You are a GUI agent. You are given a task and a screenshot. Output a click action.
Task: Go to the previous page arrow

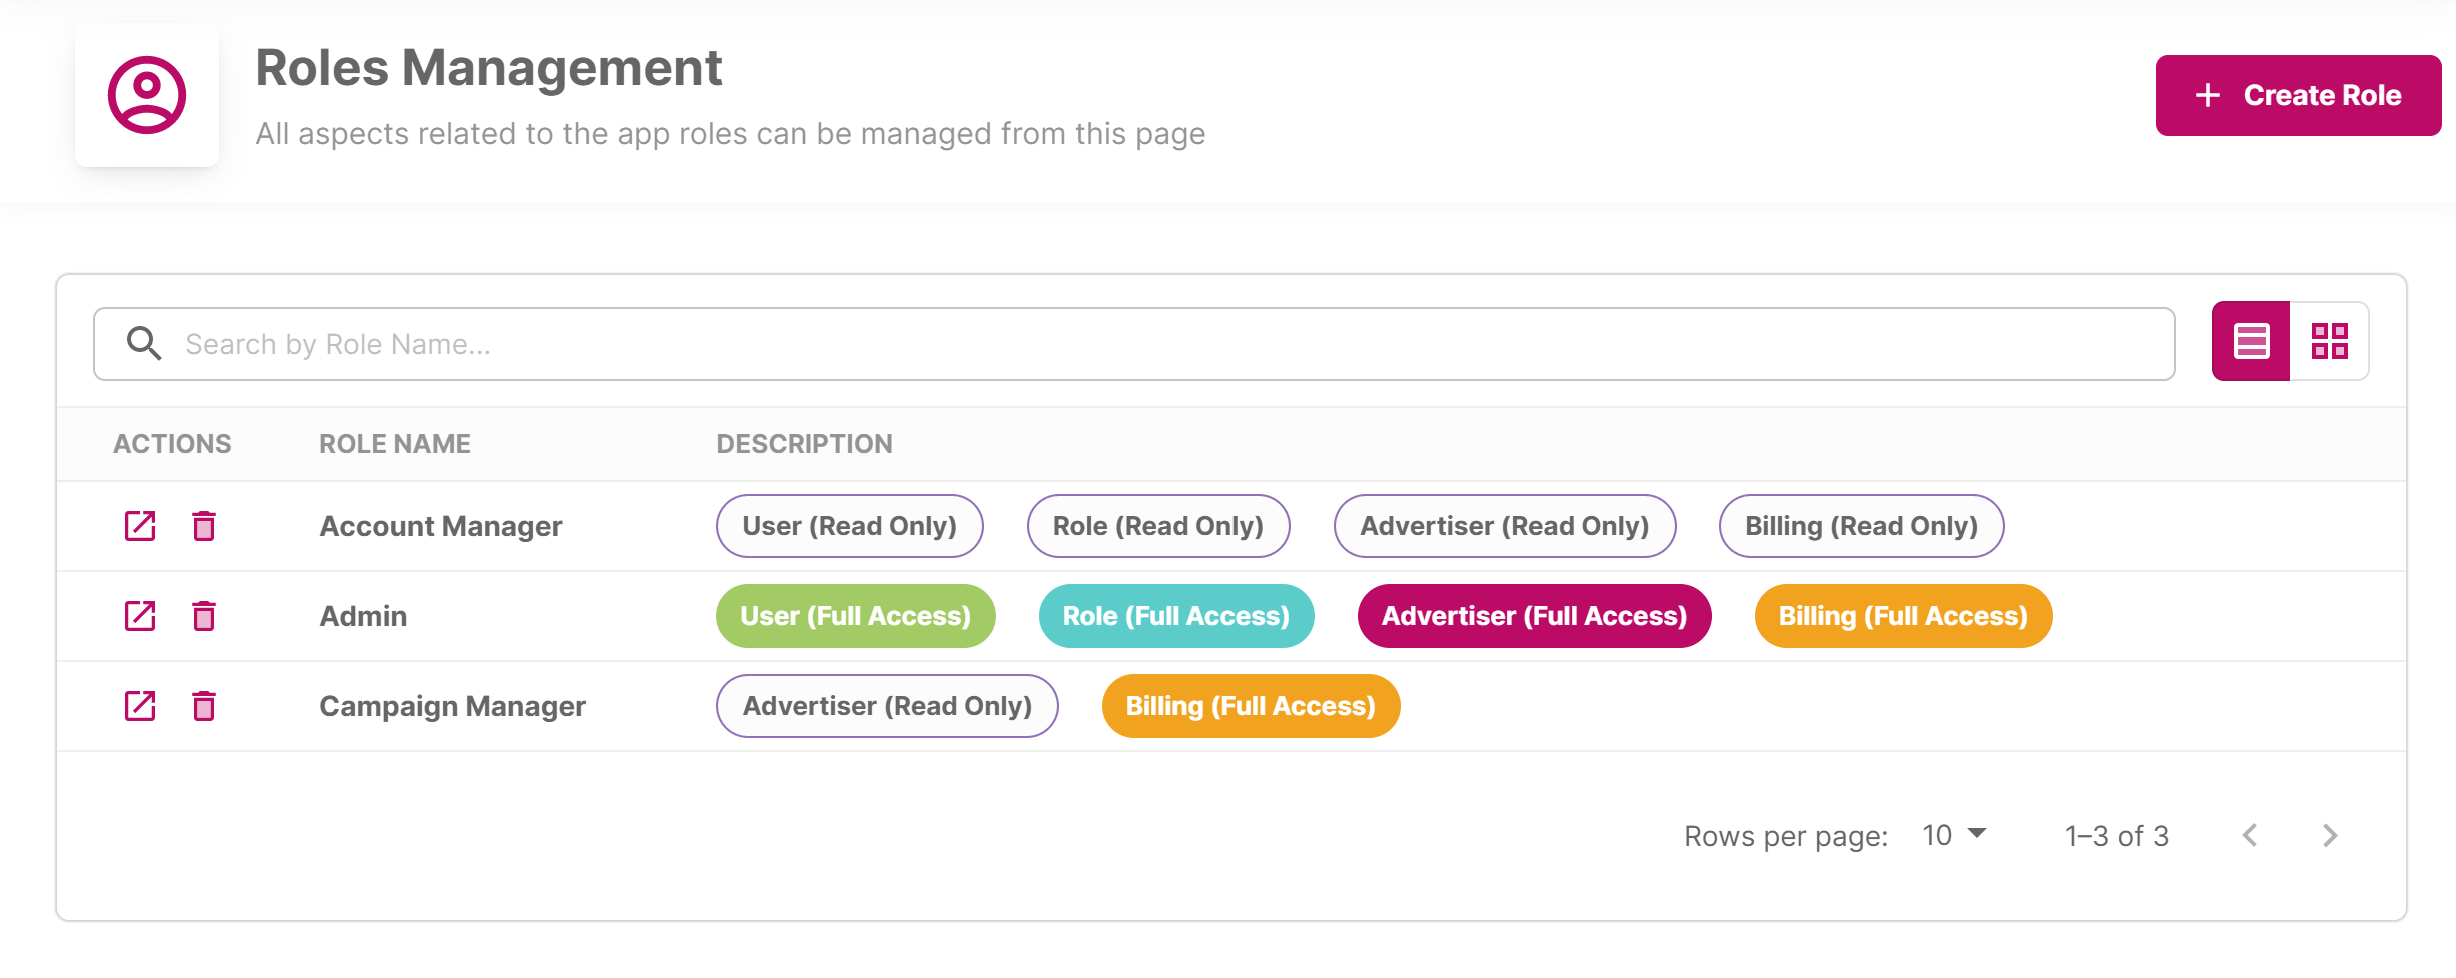coord(2250,835)
